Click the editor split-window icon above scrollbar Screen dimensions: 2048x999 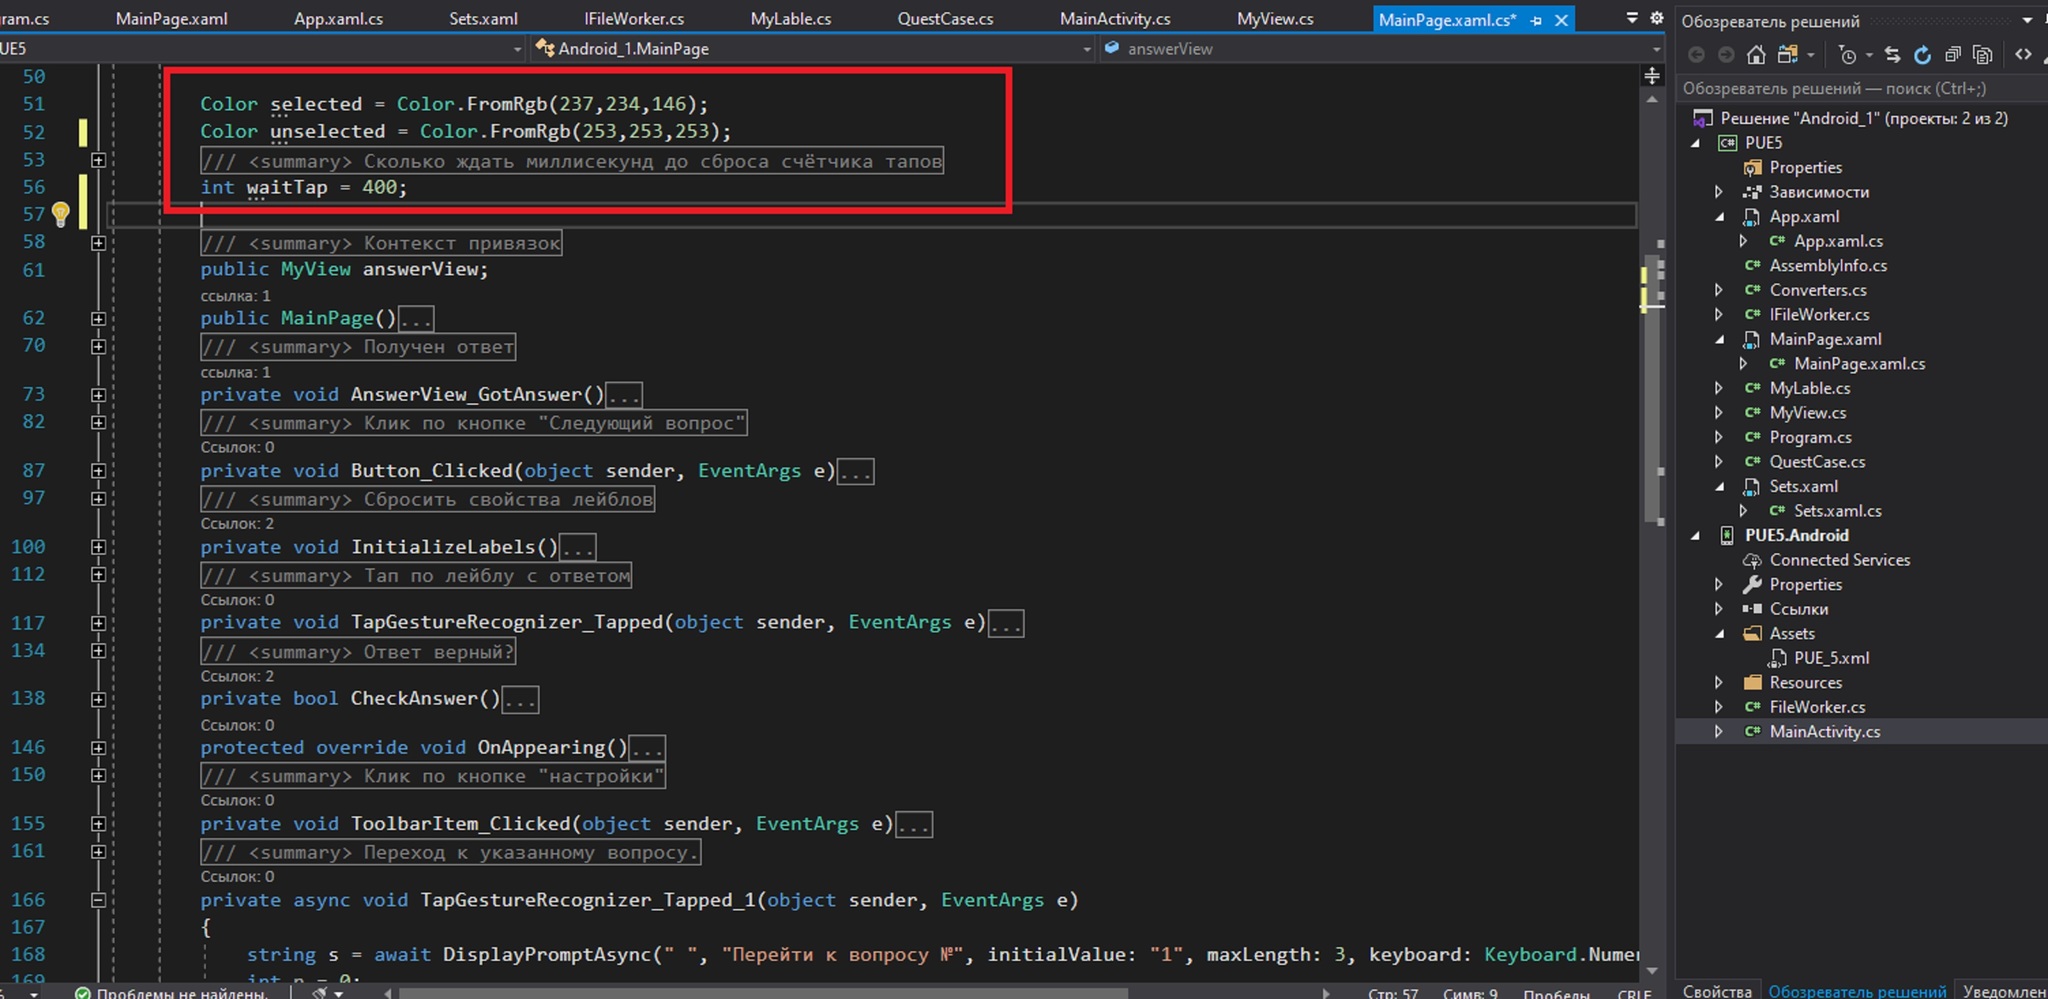(1652, 76)
